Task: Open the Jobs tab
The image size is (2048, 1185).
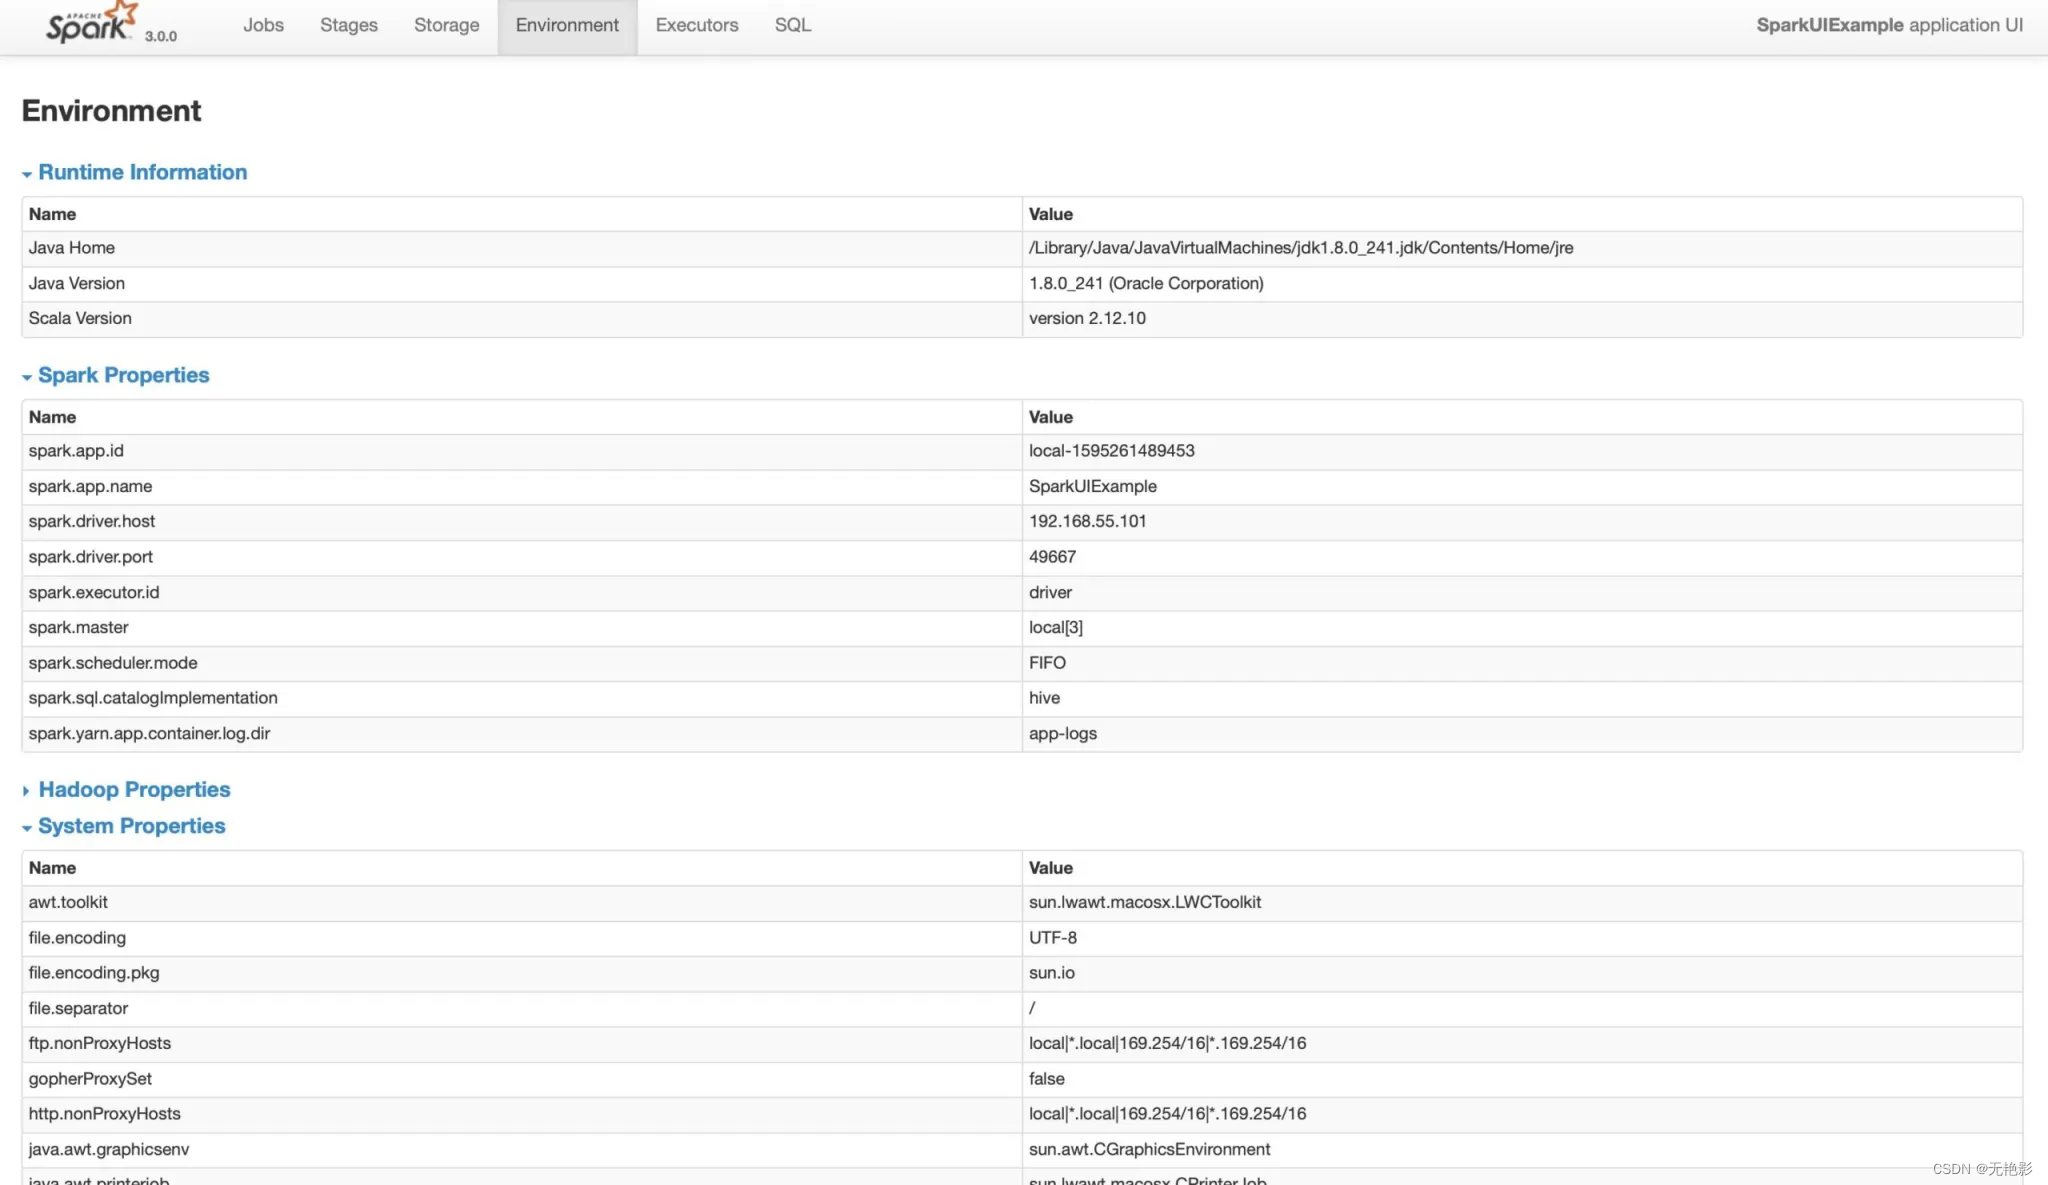Action: 263,25
